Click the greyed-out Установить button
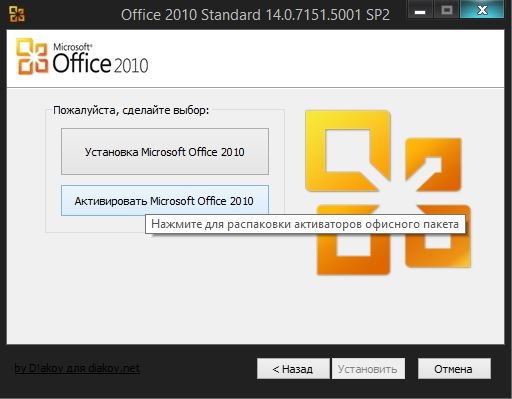 [x=368, y=369]
